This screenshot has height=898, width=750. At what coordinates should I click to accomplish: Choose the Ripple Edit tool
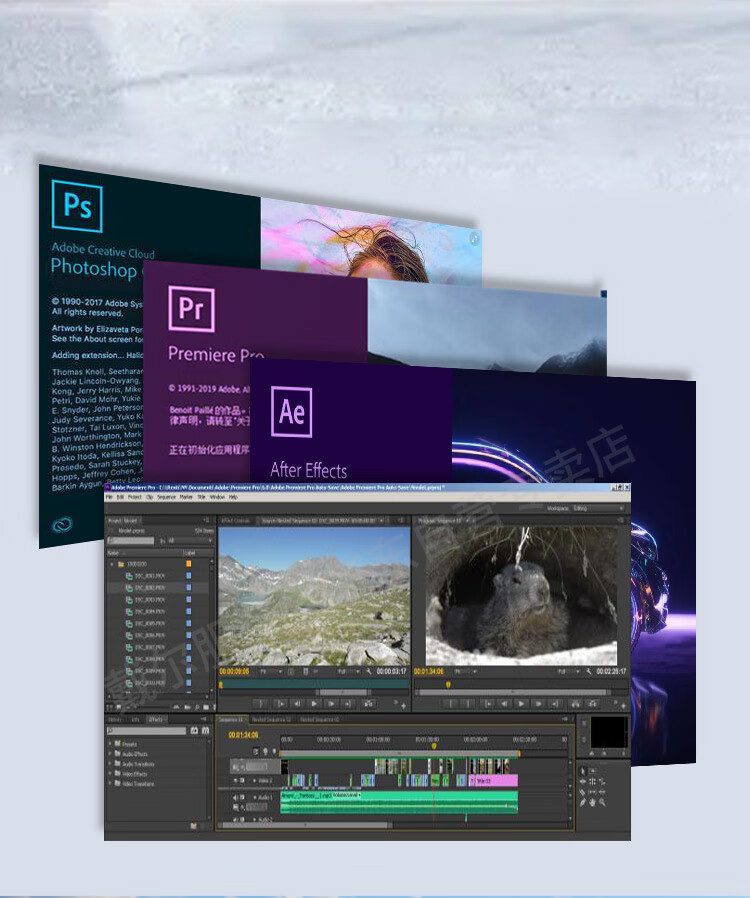click(583, 781)
